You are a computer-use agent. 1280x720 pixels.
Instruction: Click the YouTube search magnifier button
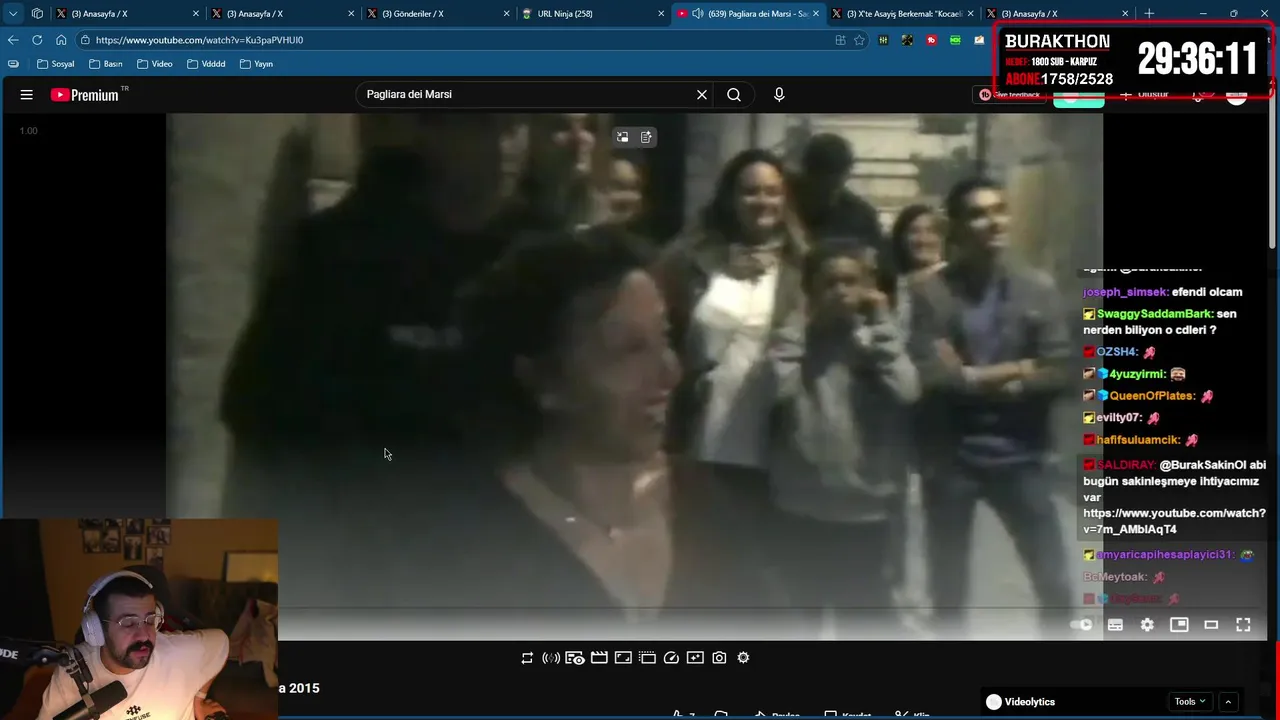pyautogui.click(x=734, y=95)
